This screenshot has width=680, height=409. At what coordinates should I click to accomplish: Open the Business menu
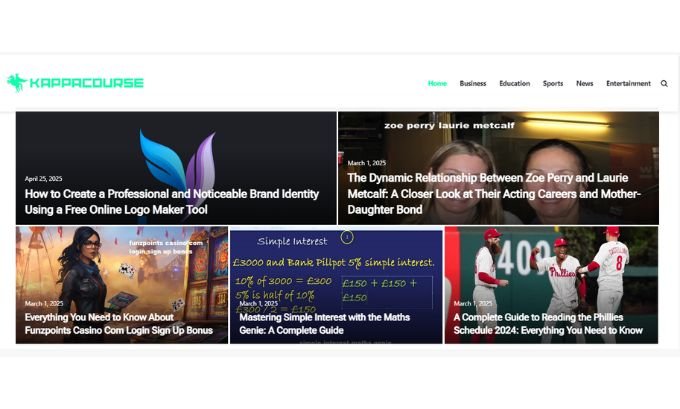473,83
